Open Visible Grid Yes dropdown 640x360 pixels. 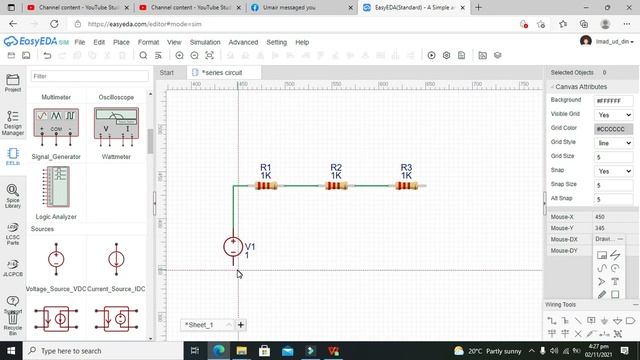614,115
